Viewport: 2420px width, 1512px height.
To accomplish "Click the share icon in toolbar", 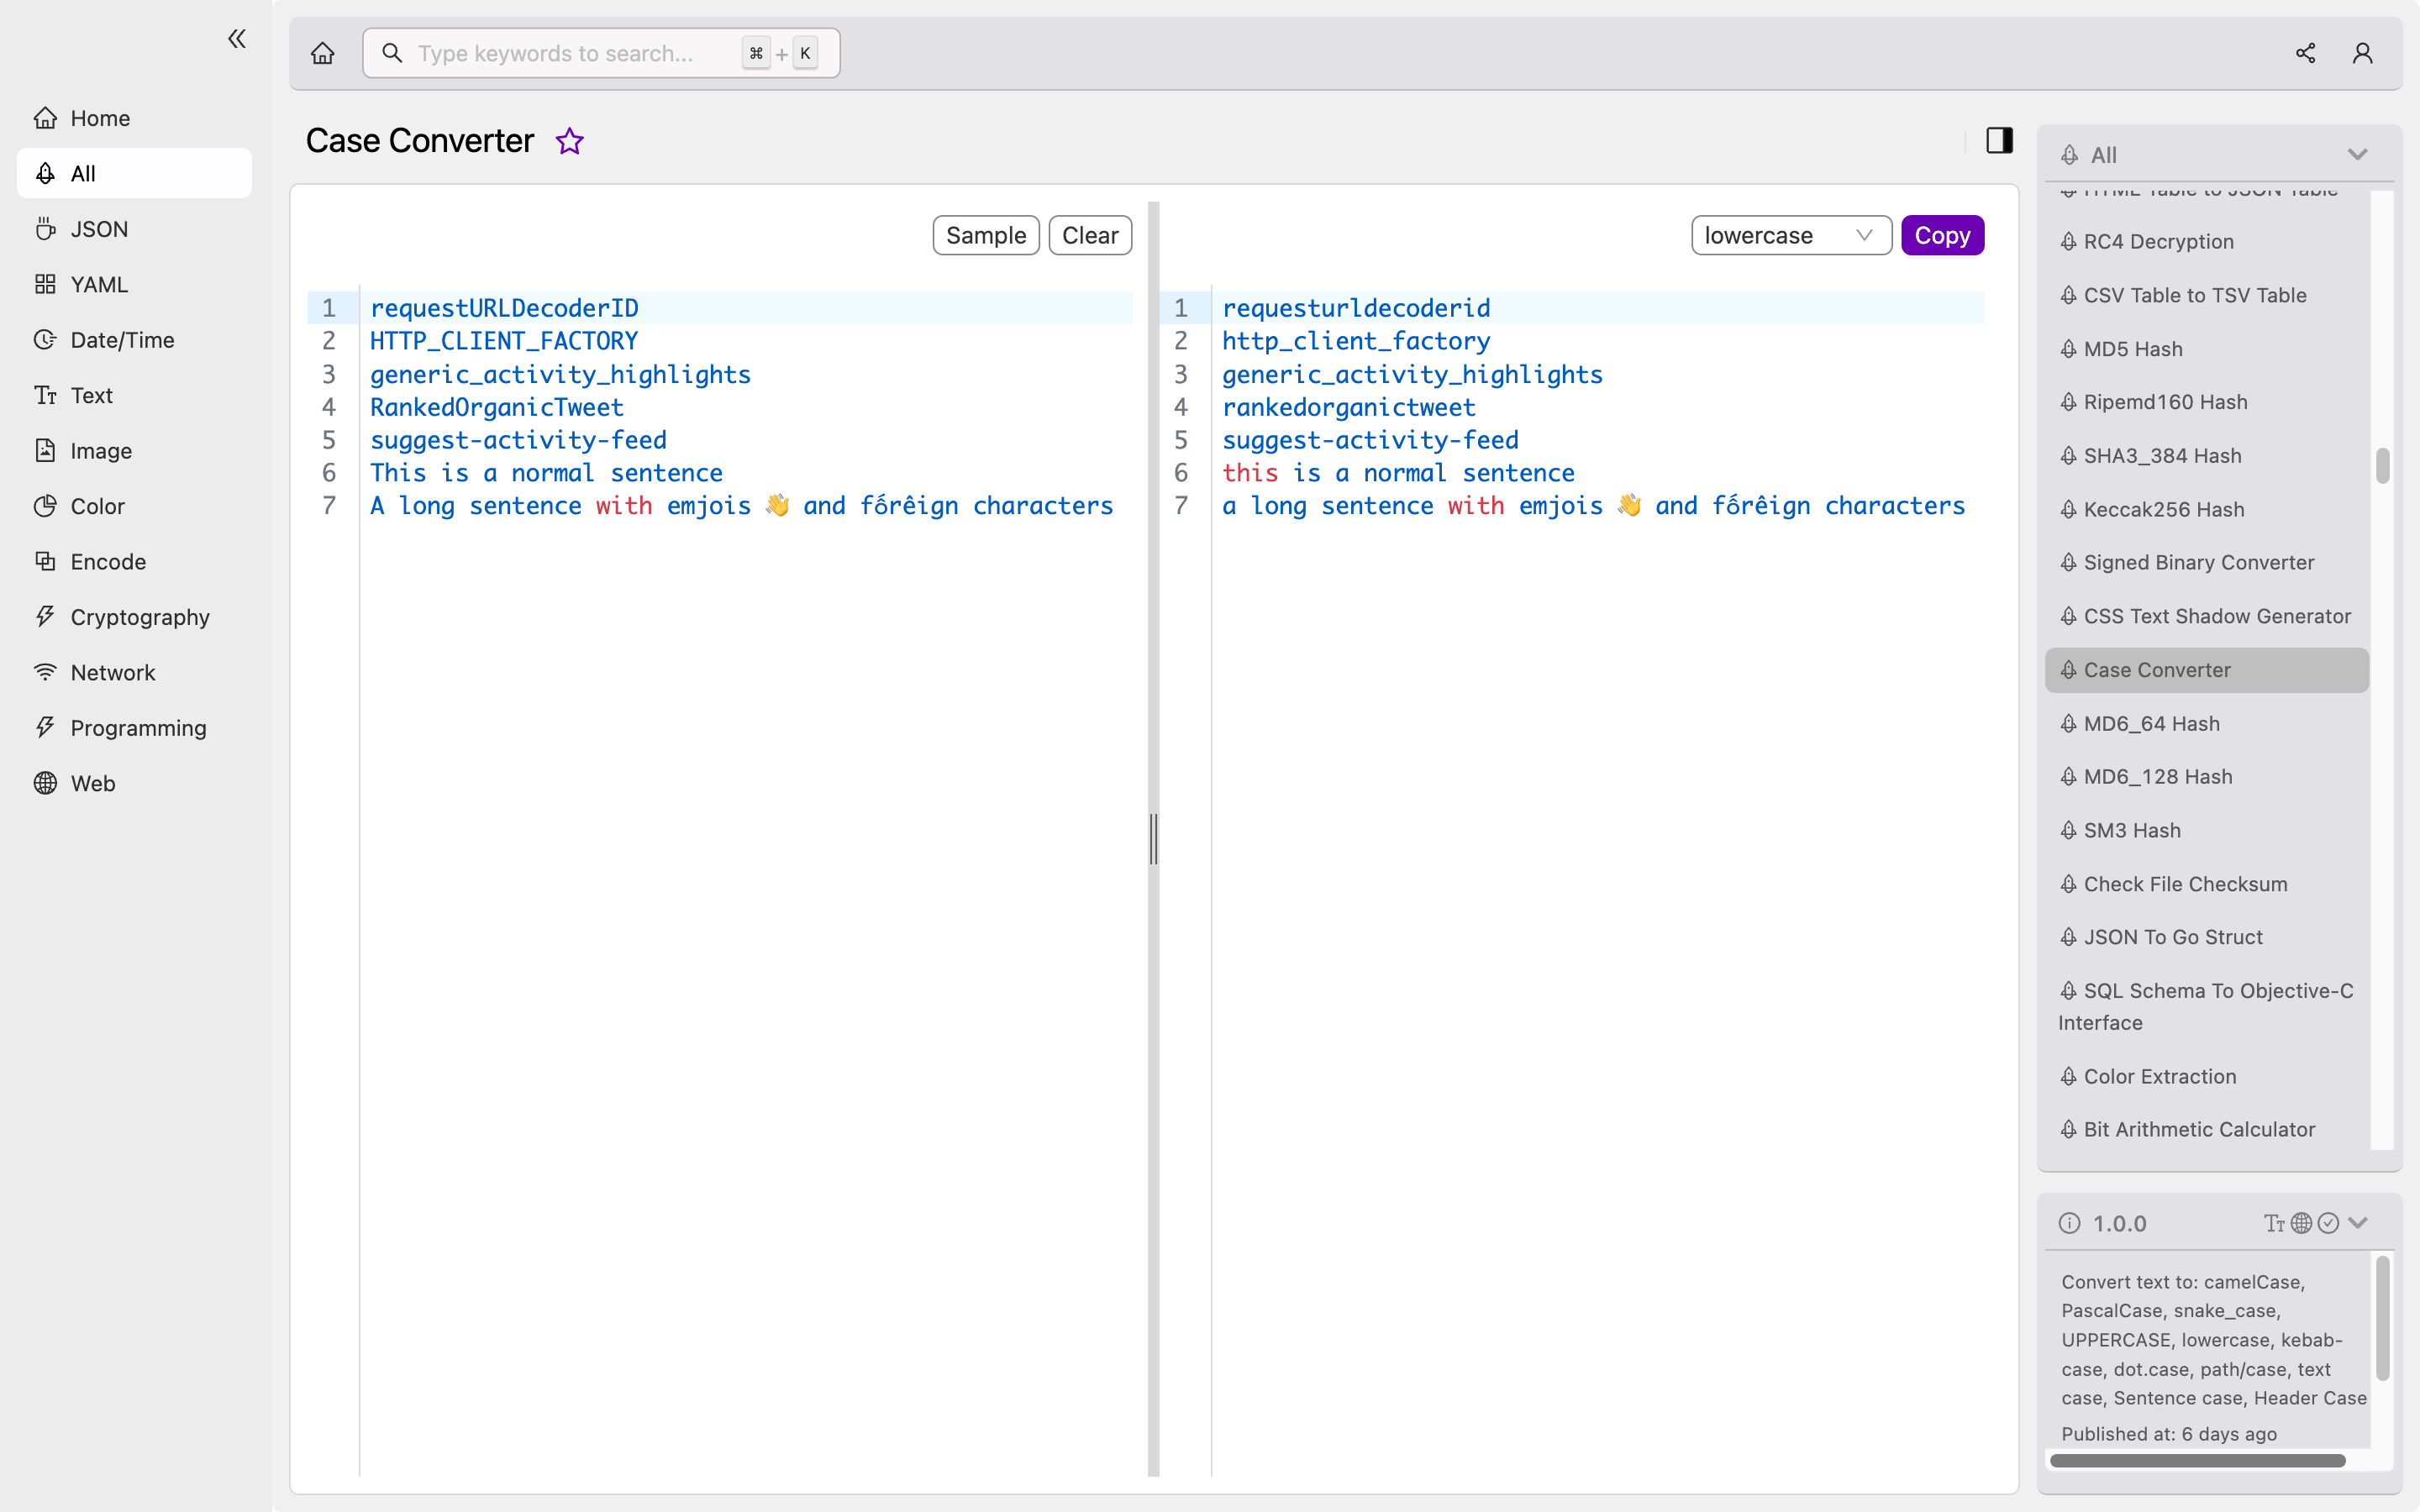I will (2305, 52).
